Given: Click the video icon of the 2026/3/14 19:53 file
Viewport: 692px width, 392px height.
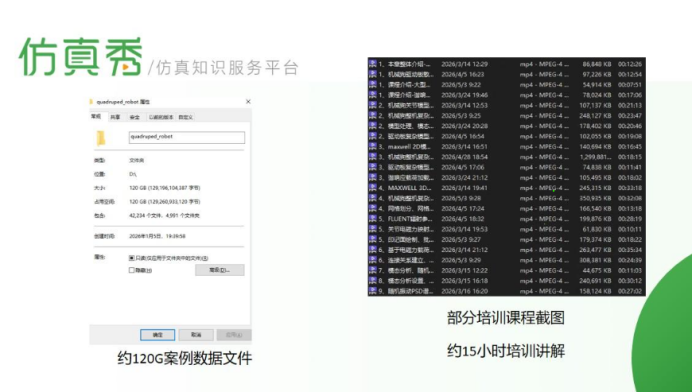Looking at the screenshot, I should [x=373, y=229].
